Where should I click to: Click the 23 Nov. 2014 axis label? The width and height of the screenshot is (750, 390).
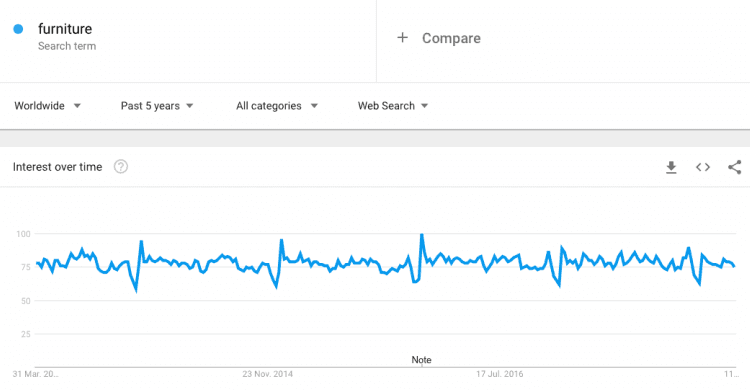point(267,374)
